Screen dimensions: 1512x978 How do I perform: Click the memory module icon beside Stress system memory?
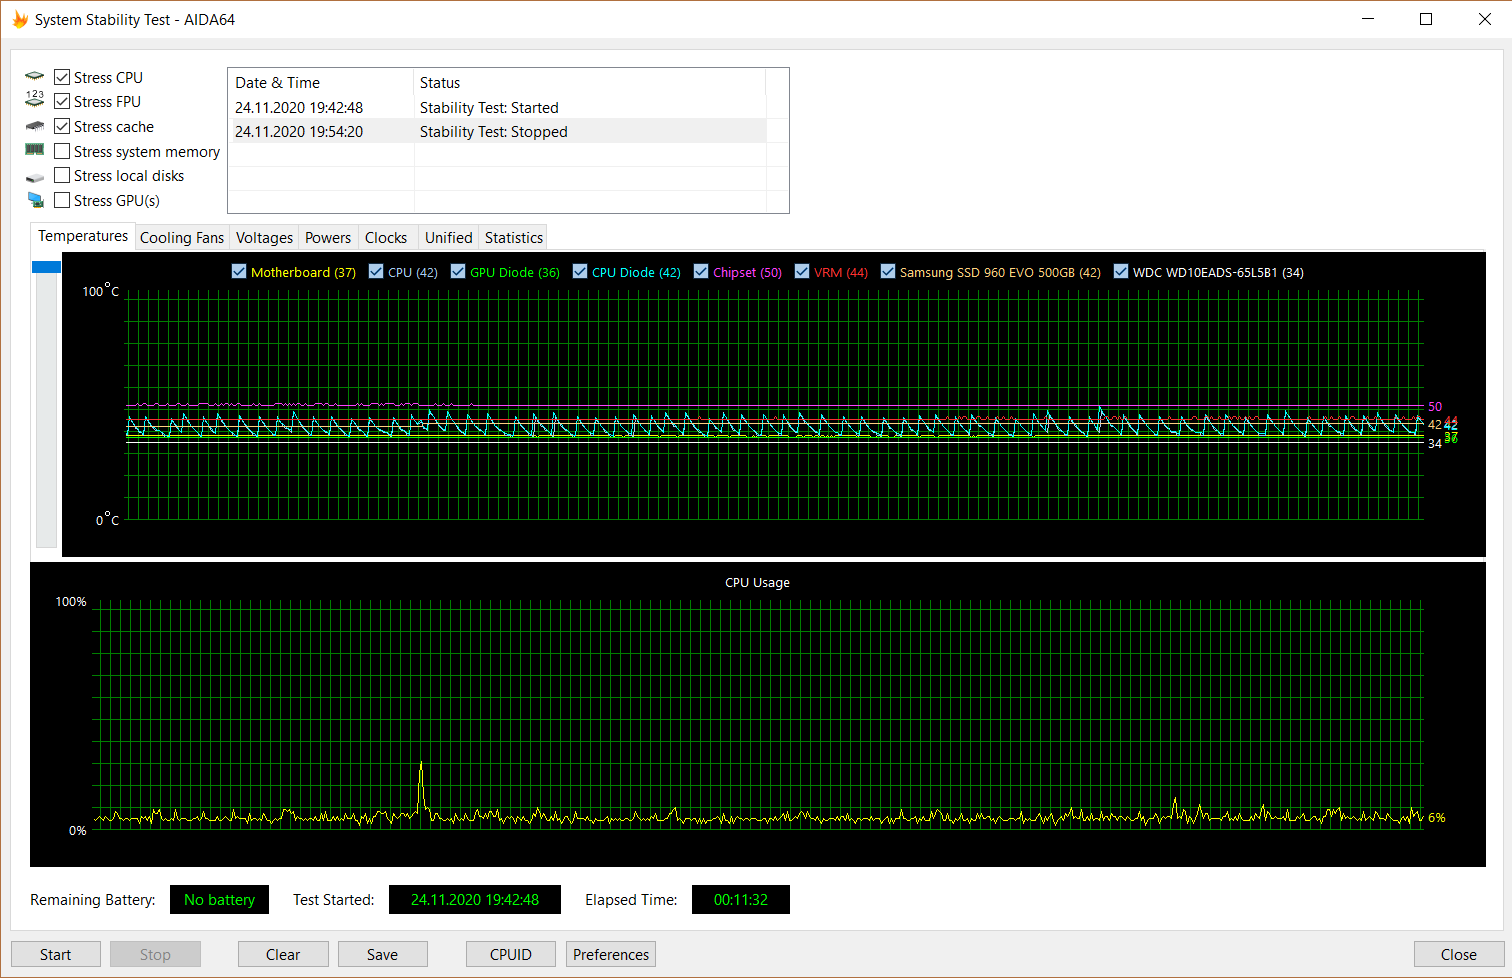pos(35,150)
